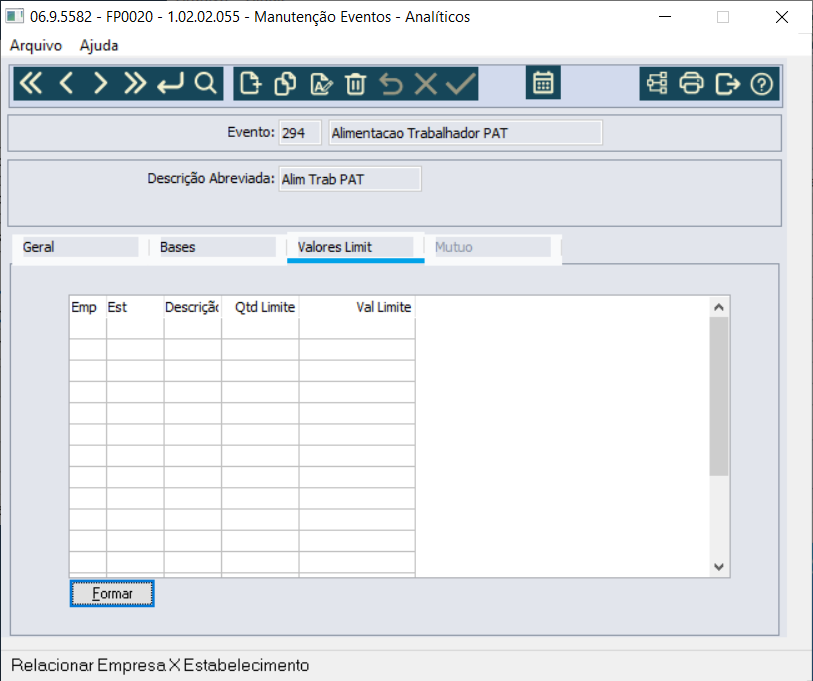Image resolution: width=813 pixels, height=681 pixels.
Task: Copy the current record icon
Action: click(x=285, y=84)
